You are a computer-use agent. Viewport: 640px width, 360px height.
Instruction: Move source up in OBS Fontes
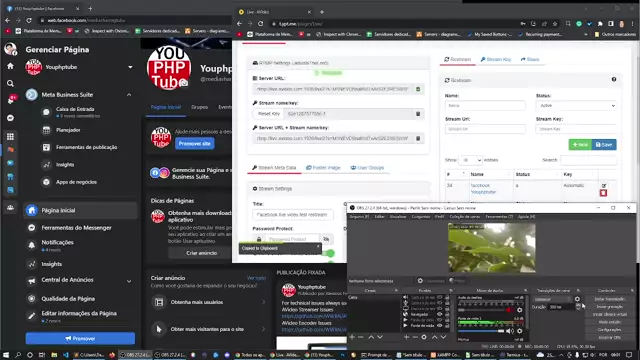(x=434, y=337)
